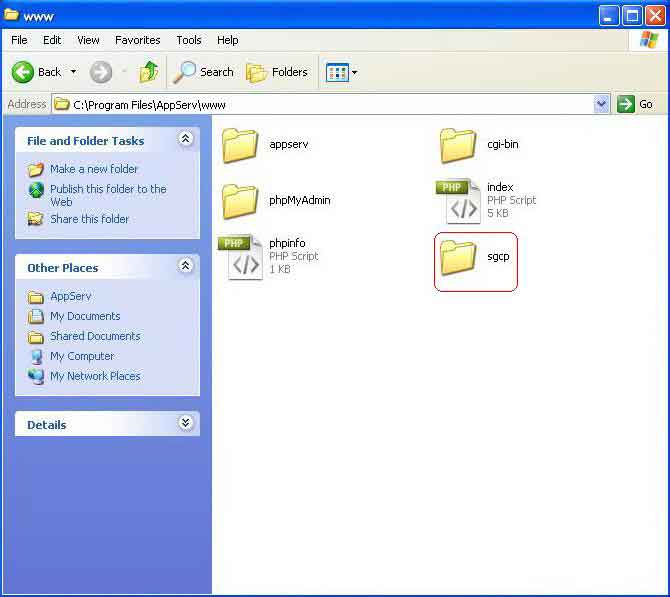Click the Shared Documents folder icon
Image resolution: width=670 pixels, height=597 pixels.
tap(36, 337)
